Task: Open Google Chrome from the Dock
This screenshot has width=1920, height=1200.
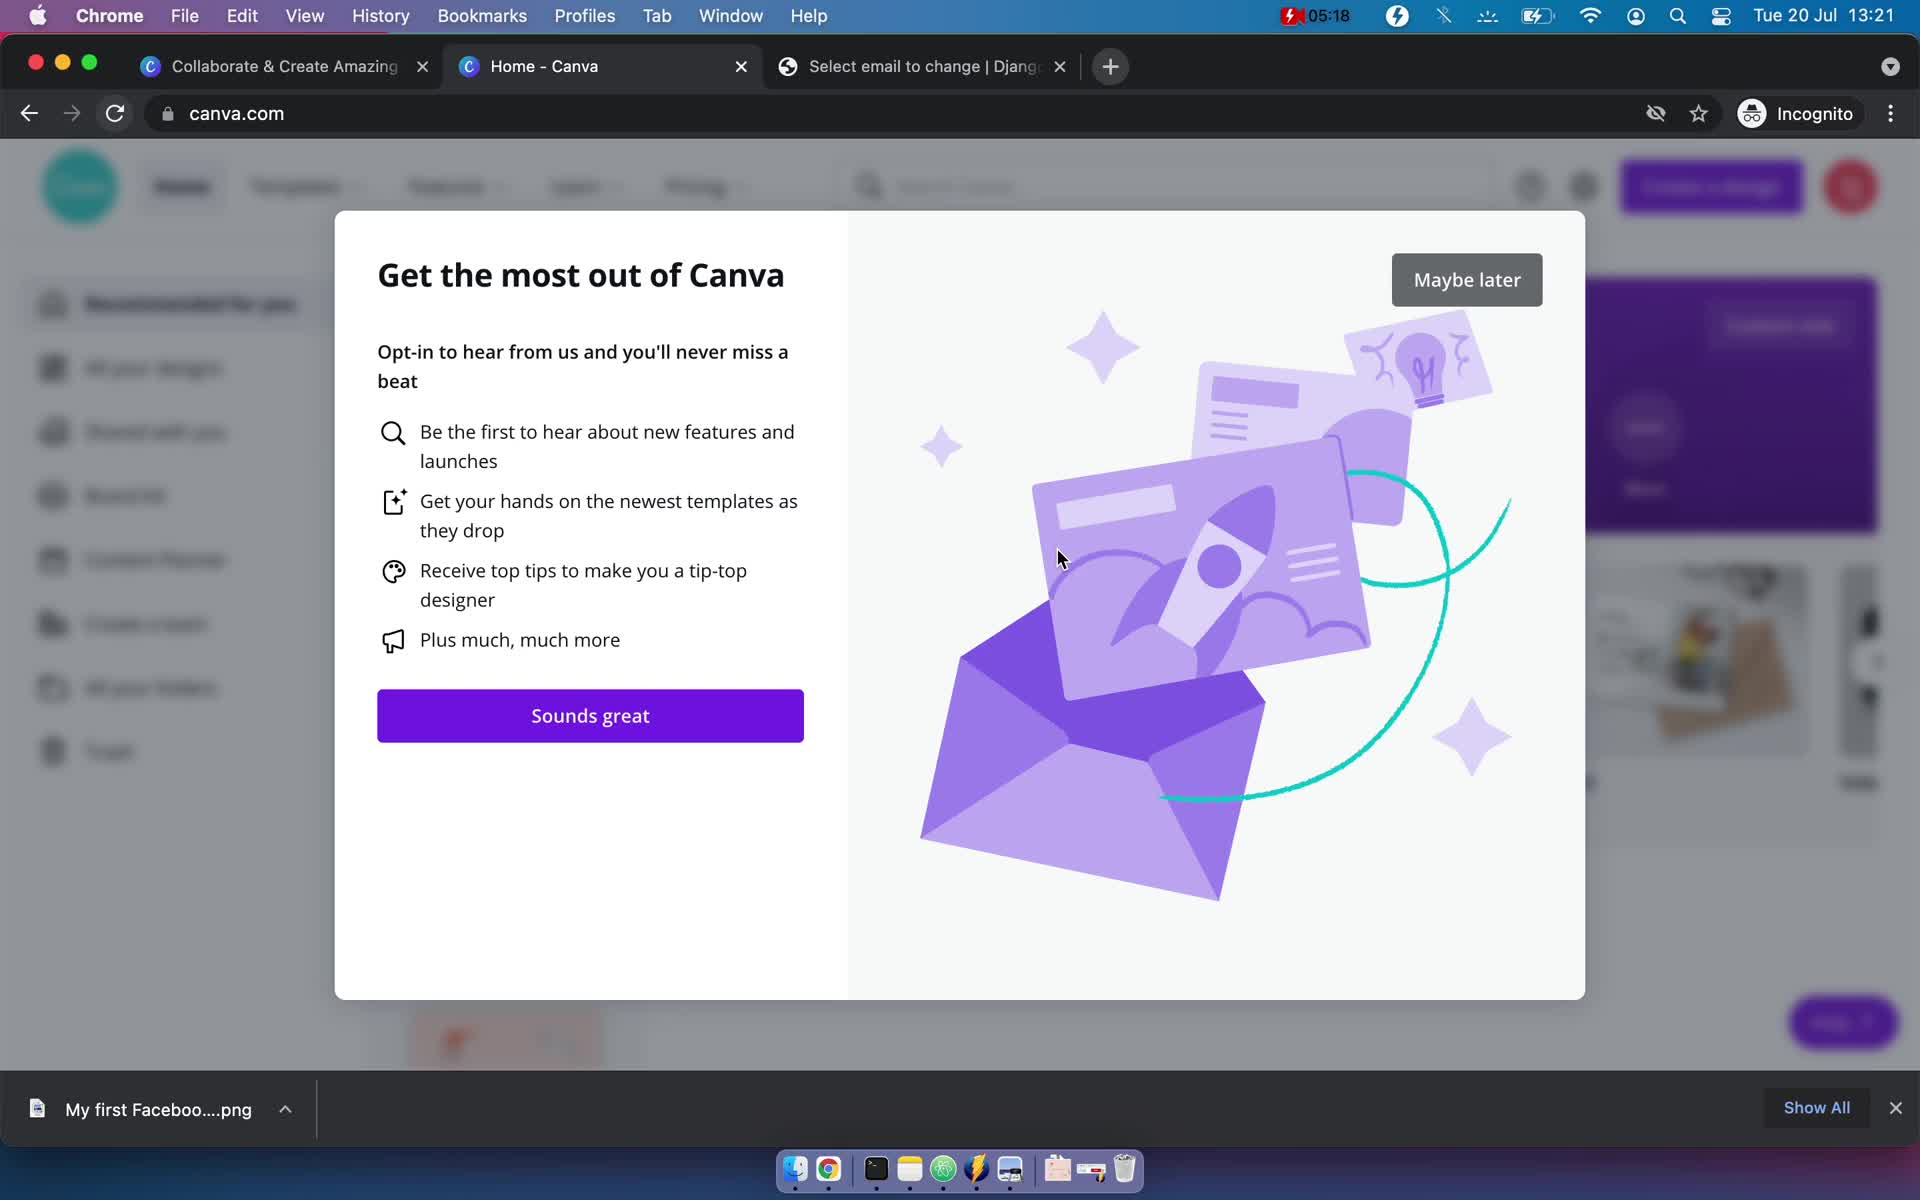Action: pos(828,1169)
